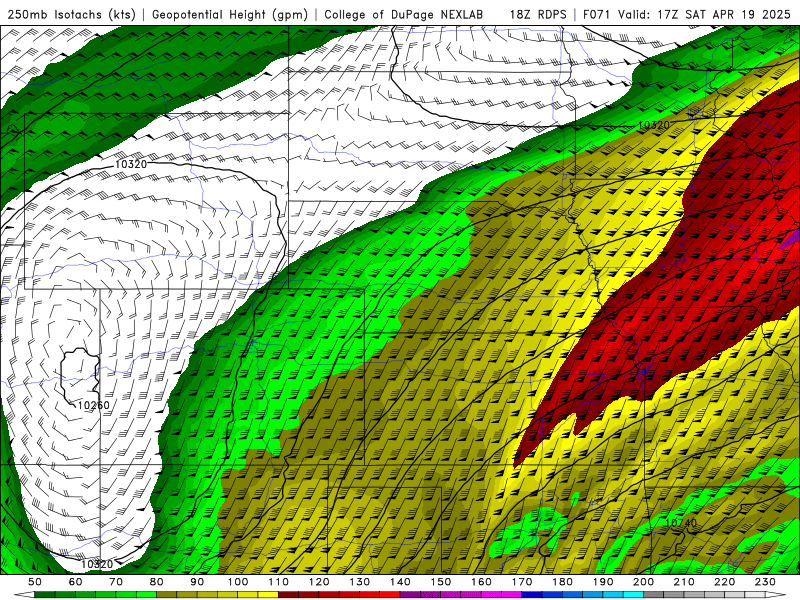Click the '180' value on the color scale
The width and height of the screenshot is (800, 600).
pos(562,582)
